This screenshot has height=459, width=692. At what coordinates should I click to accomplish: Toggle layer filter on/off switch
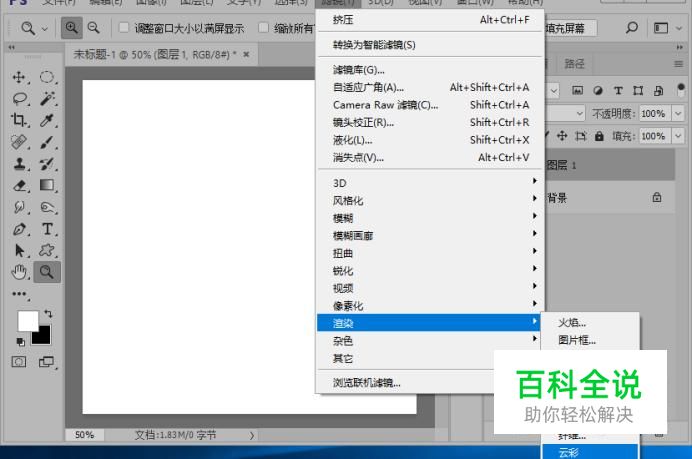(681, 90)
